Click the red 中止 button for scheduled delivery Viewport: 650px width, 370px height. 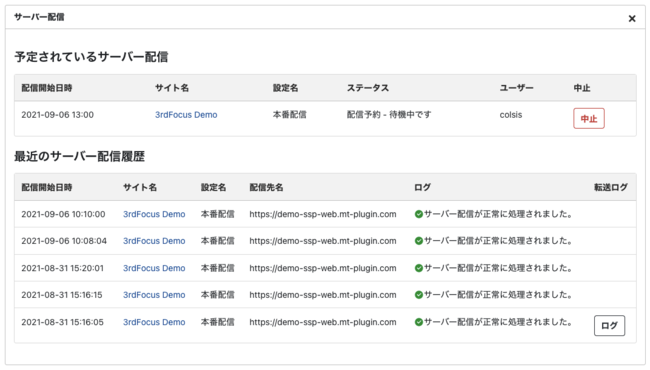pos(589,118)
